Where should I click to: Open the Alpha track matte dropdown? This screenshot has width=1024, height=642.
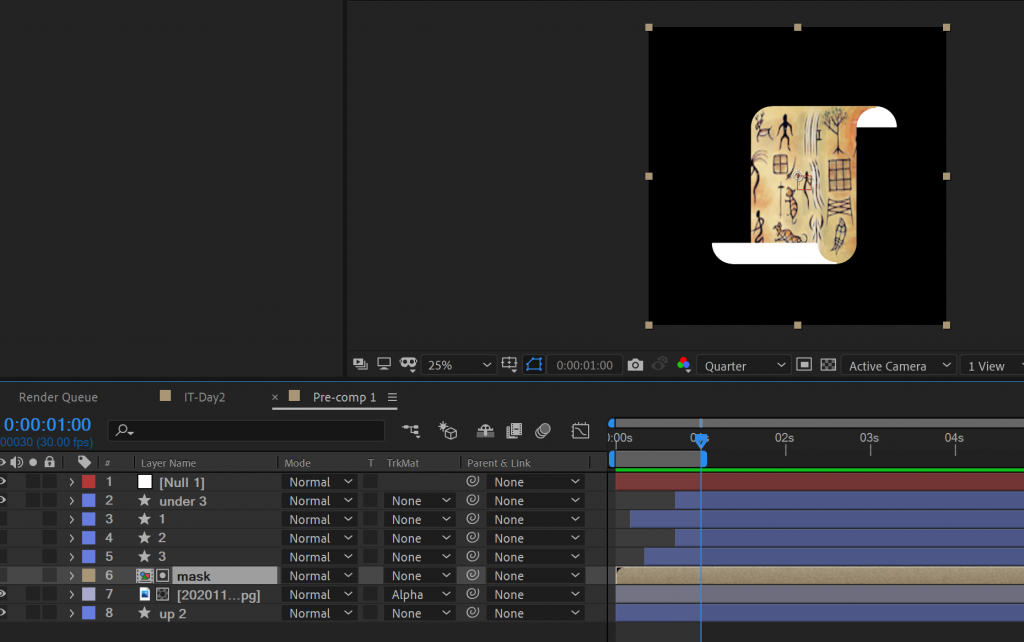pyautogui.click(x=420, y=595)
